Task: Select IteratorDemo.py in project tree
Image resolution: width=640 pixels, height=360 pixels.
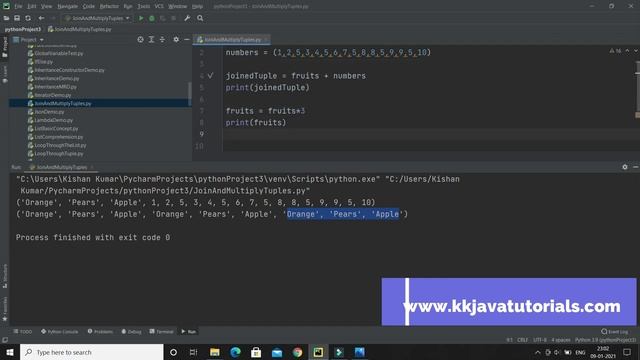Action: click(49, 95)
